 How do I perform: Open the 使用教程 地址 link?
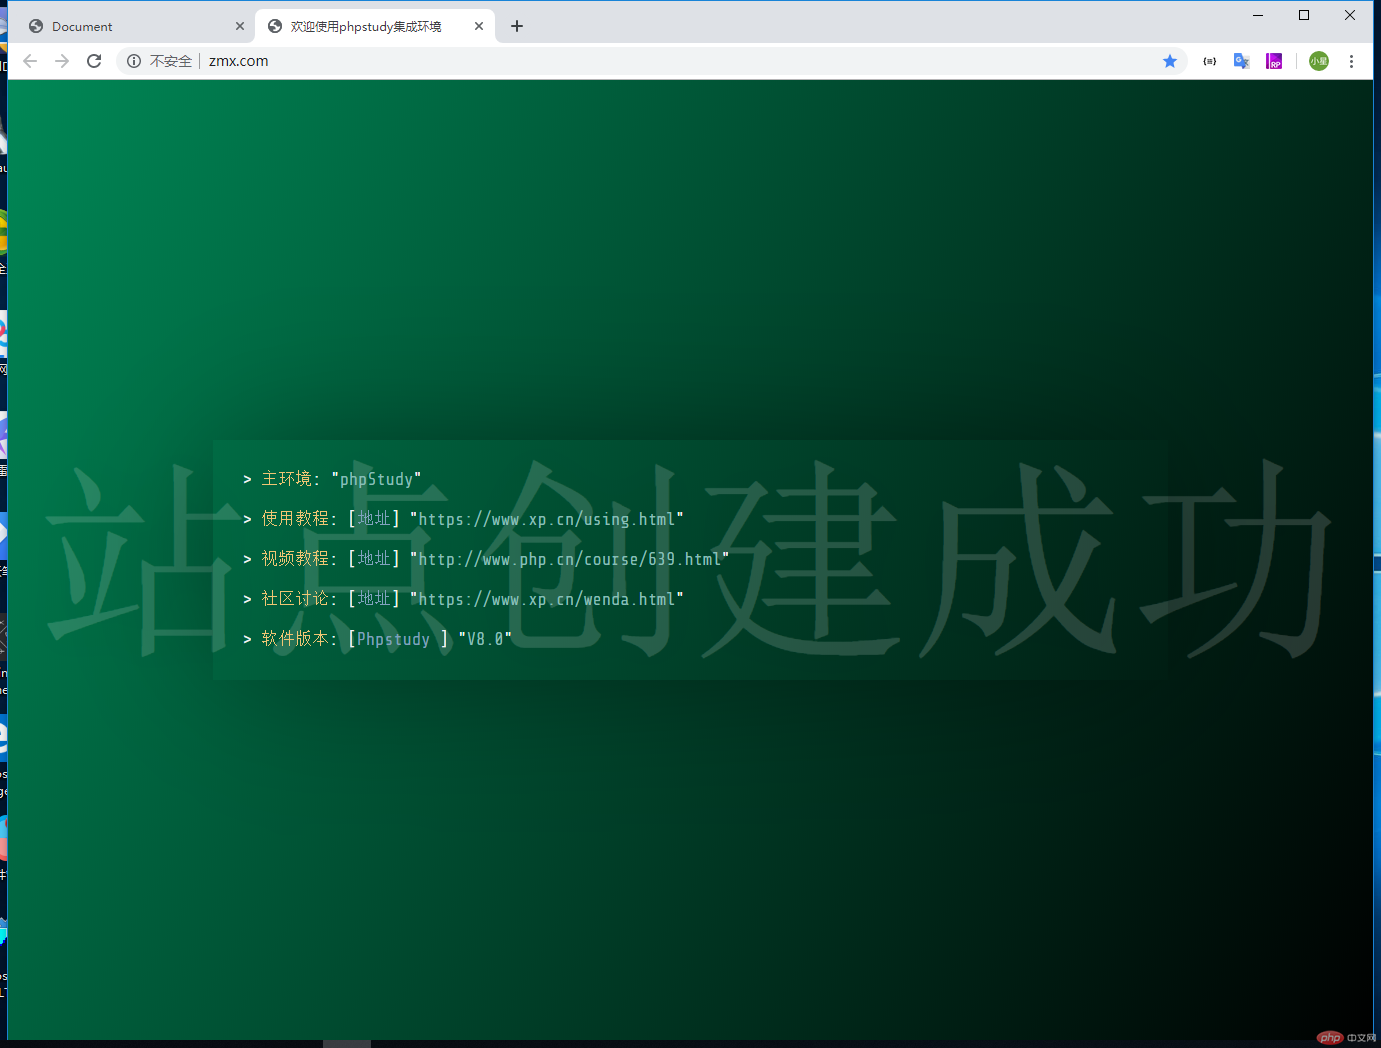(x=374, y=518)
